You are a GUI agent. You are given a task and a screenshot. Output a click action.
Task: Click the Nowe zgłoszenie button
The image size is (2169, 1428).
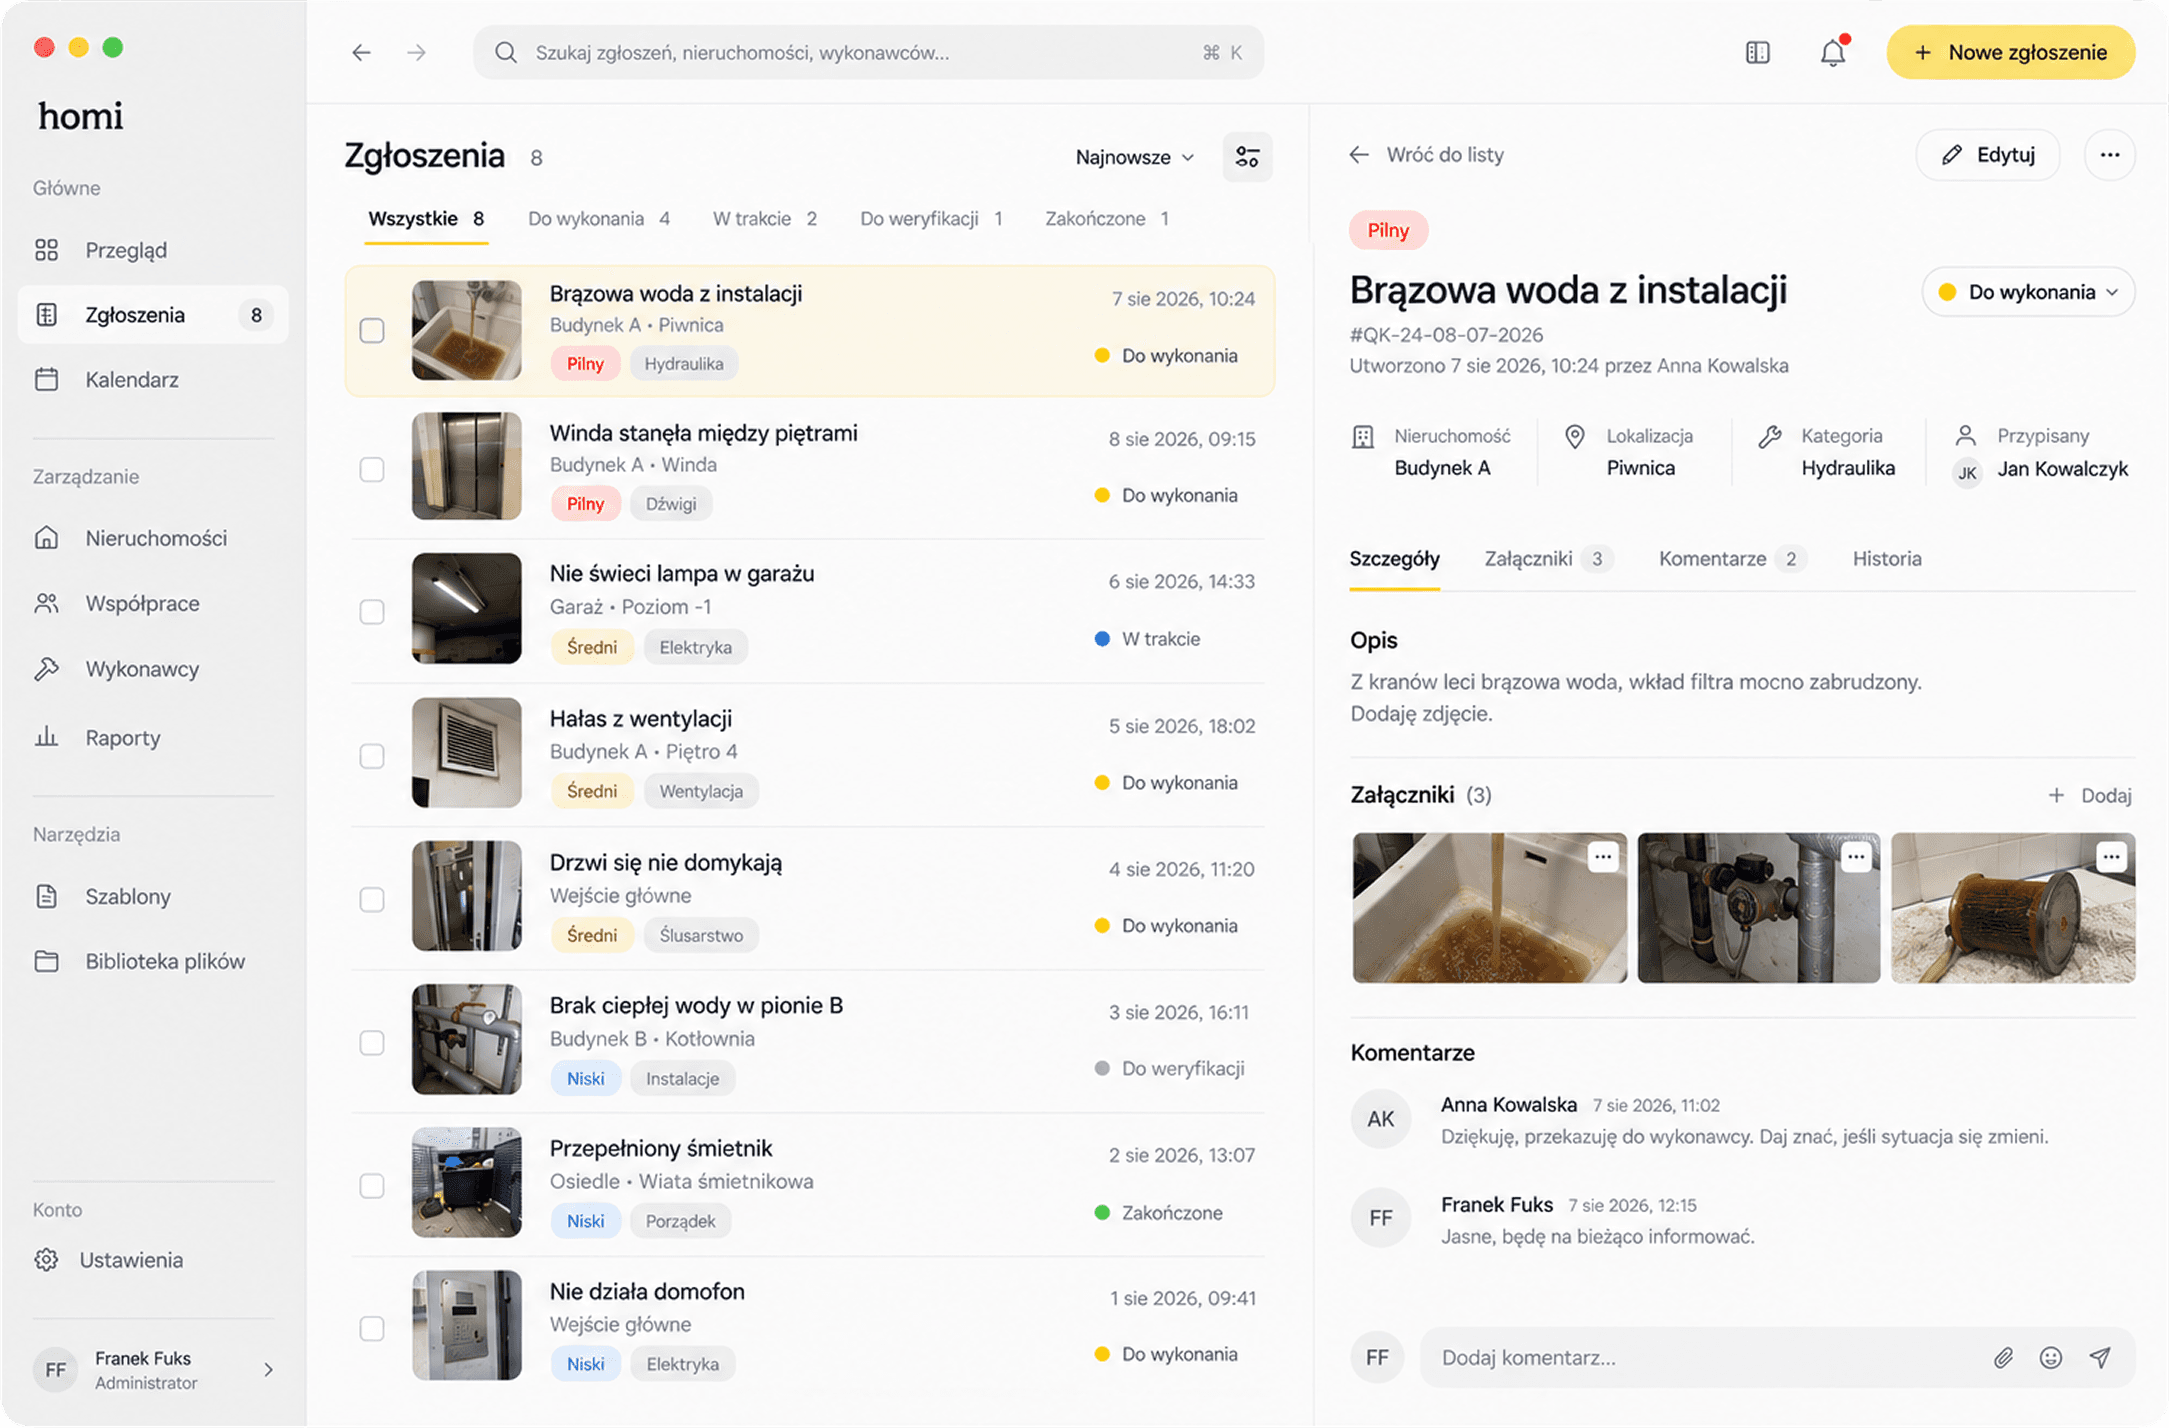click(x=2010, y=52)
